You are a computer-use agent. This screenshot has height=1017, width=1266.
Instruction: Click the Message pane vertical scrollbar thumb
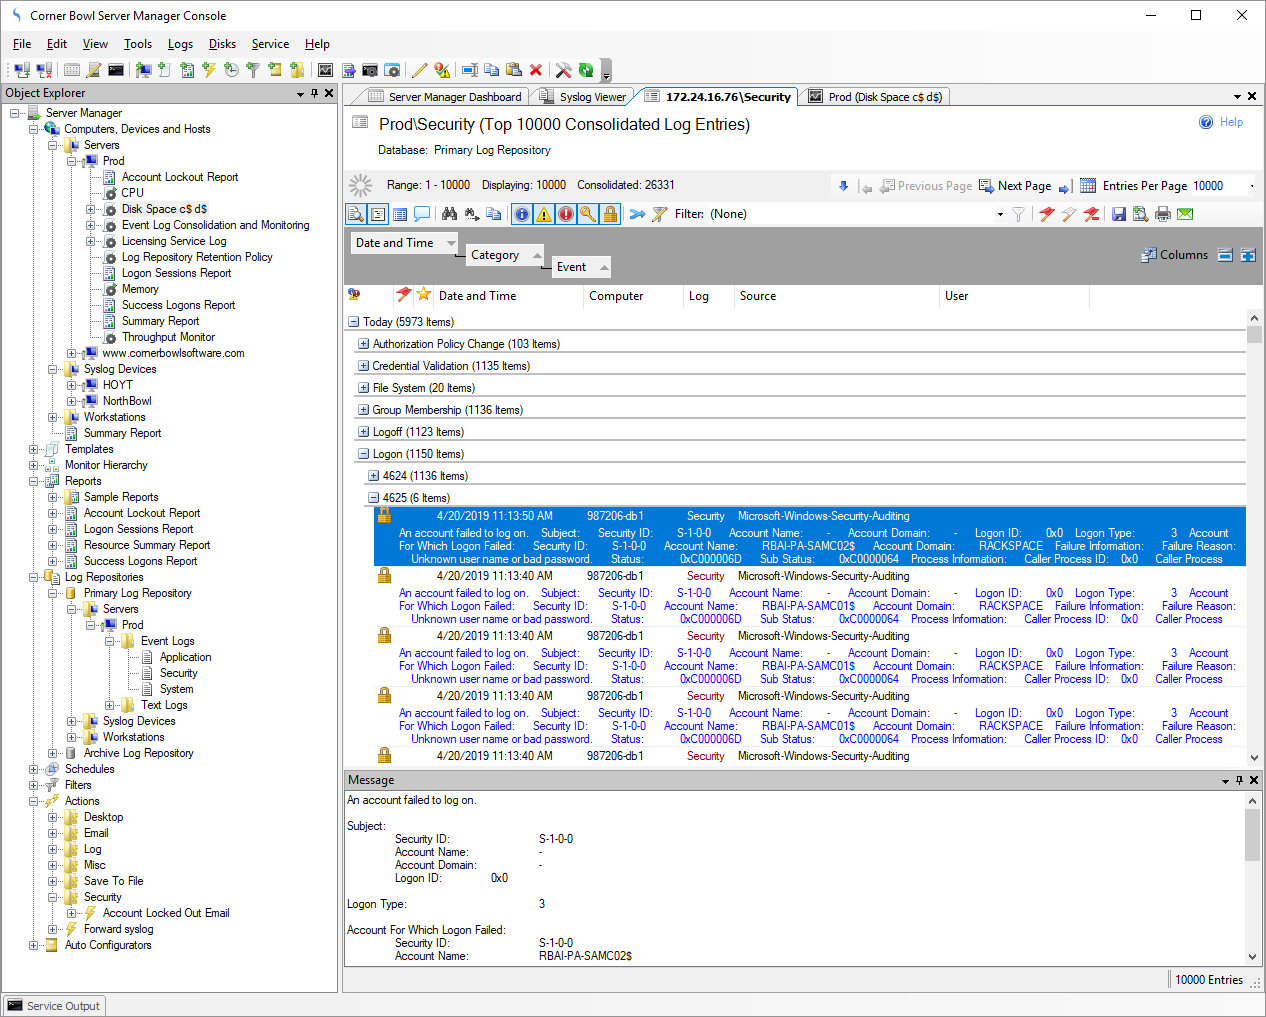(1252, 835)
